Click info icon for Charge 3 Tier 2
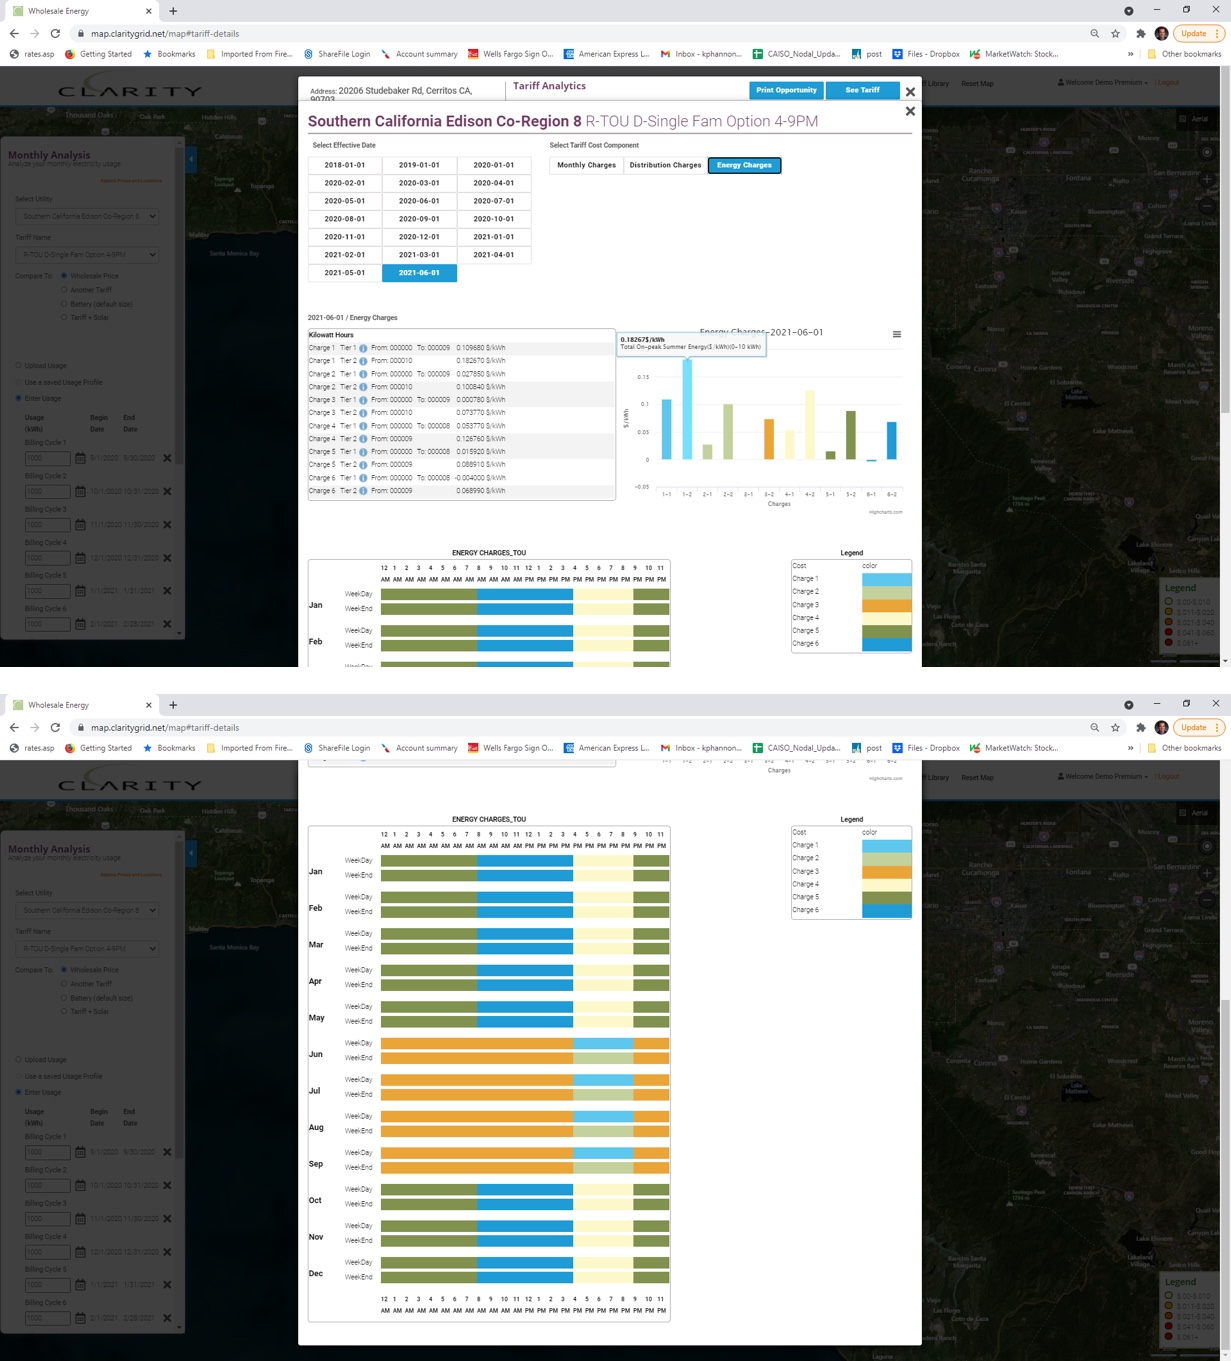Image resolution: width=1231 pixels, height=1361 pixels. [x=363, y=413]
